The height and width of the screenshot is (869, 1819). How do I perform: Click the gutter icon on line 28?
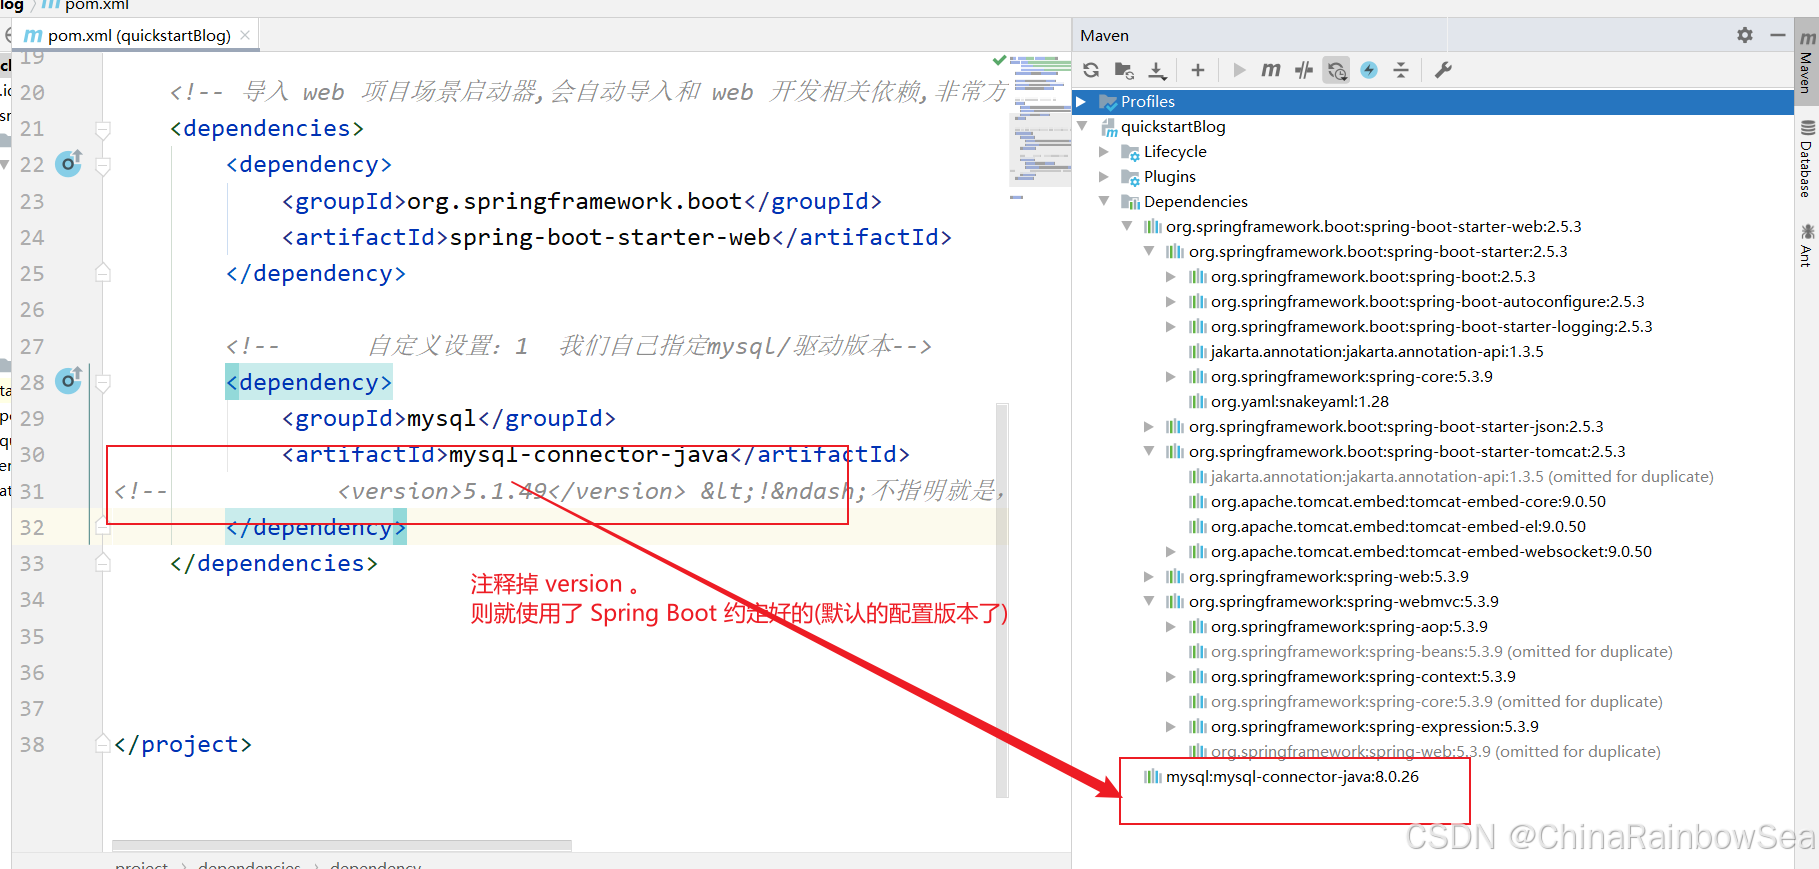pyautogui.click(x=69, y=381)
